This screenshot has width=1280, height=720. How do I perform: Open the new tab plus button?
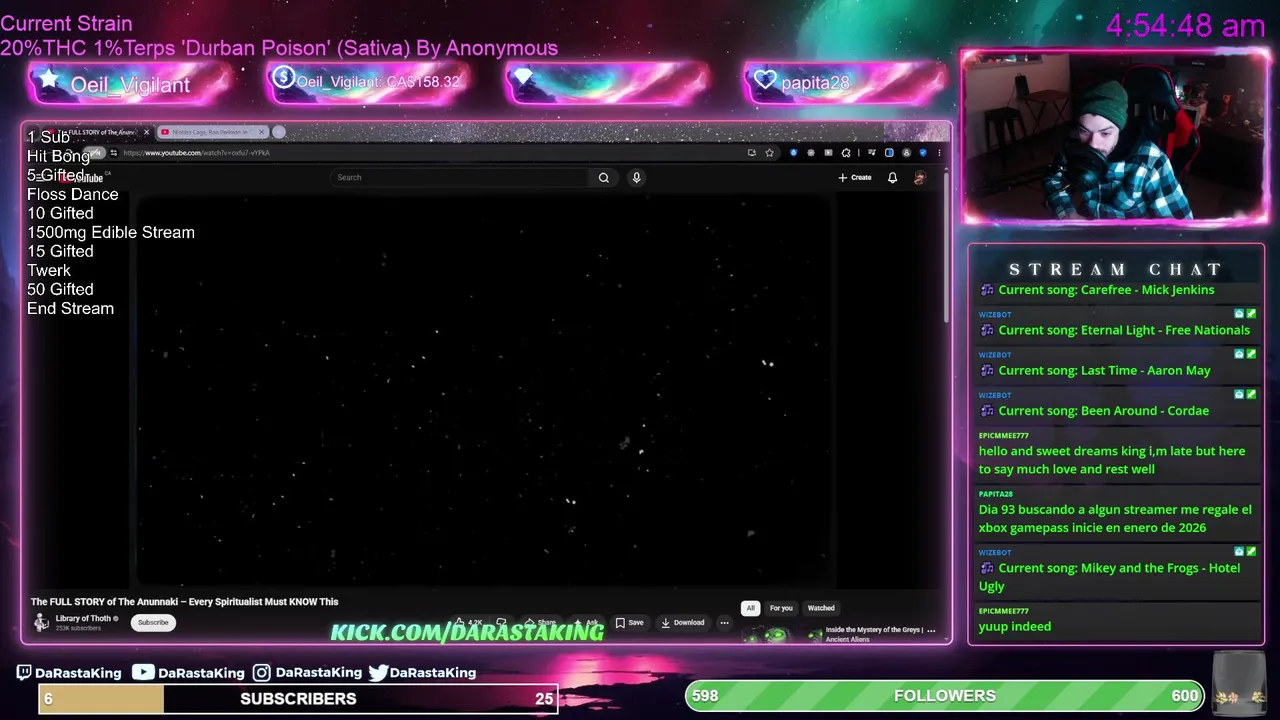tap(279, 132)
